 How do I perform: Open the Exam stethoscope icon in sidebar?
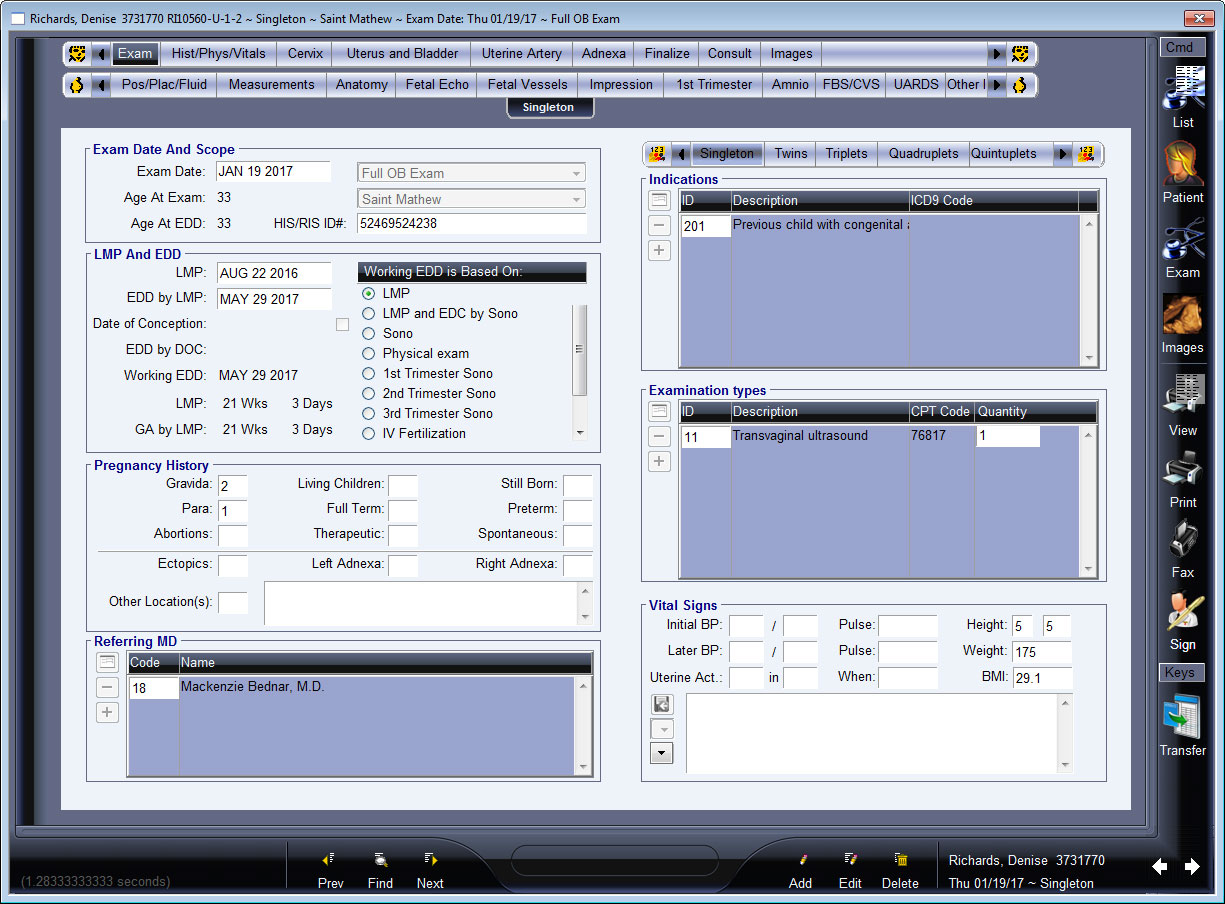(1182, 240)
